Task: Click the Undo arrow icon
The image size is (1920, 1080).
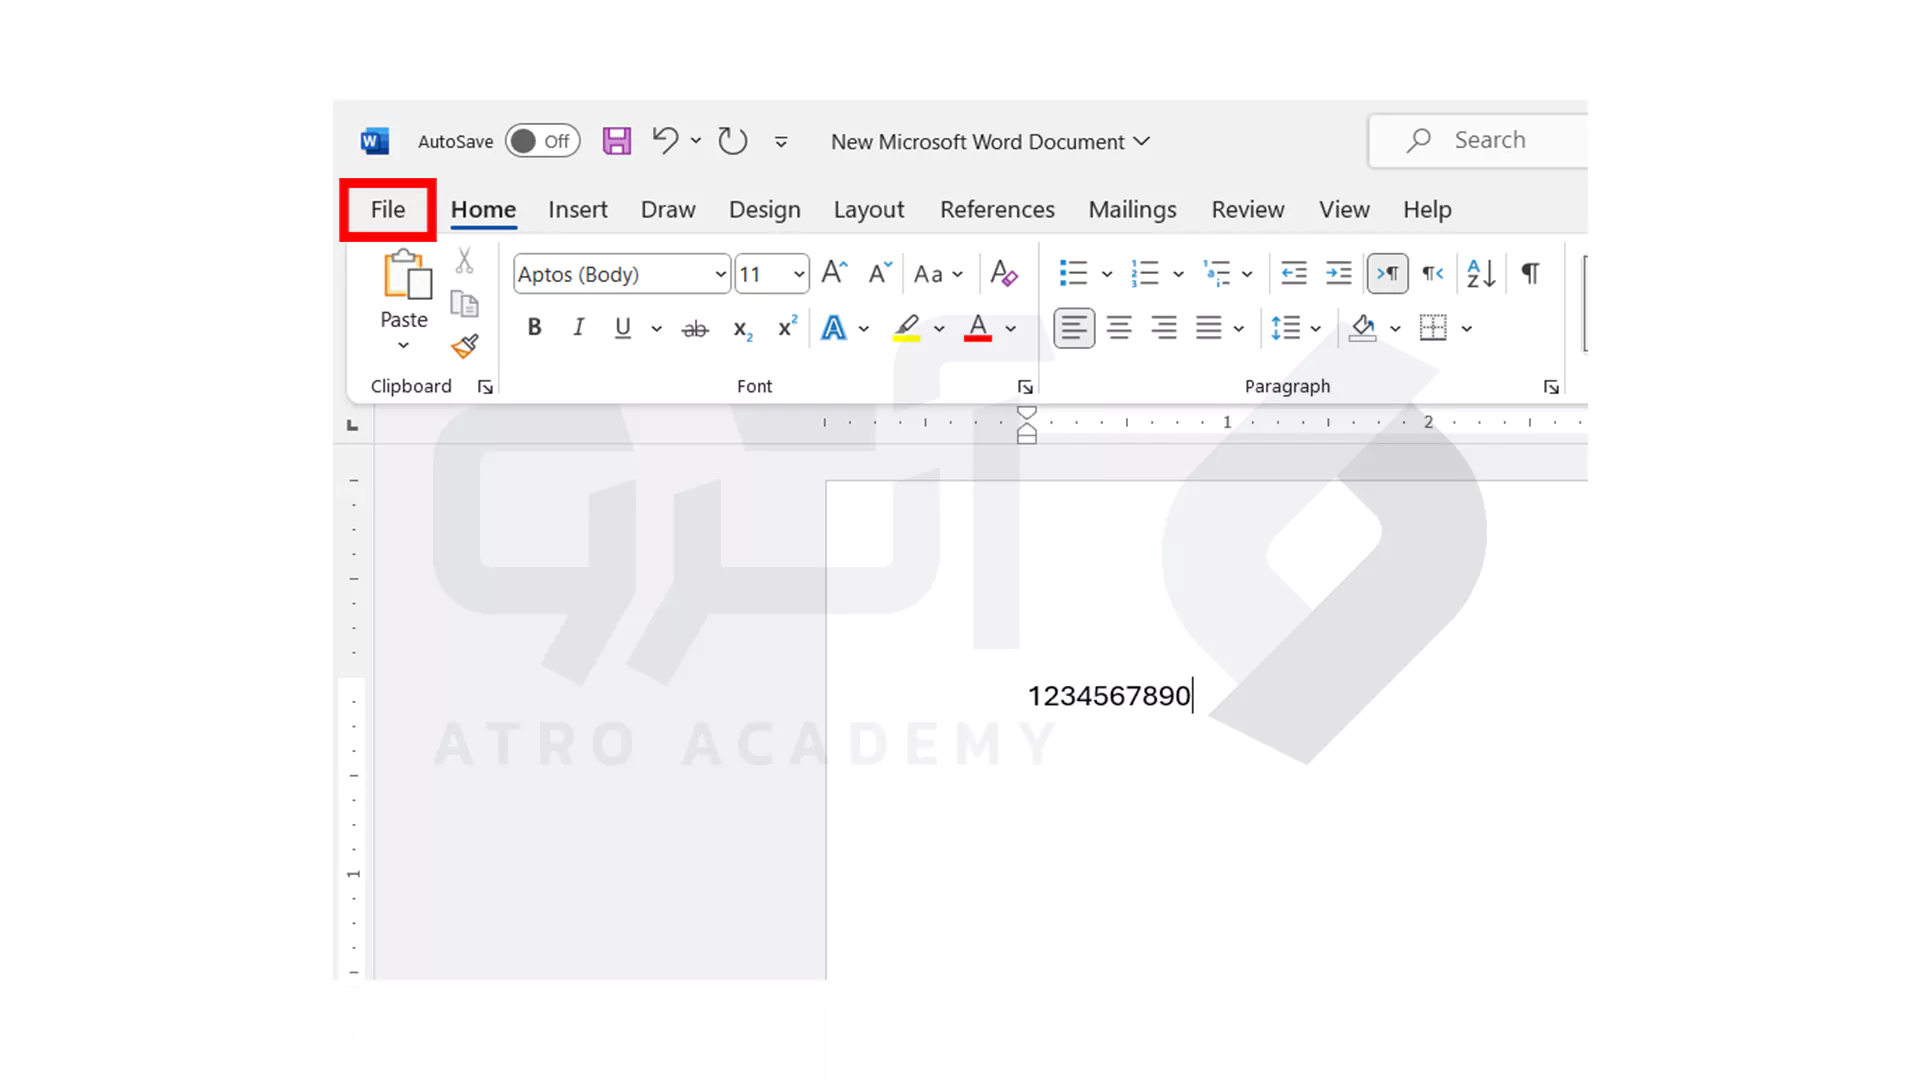Action: pos(665,140)
